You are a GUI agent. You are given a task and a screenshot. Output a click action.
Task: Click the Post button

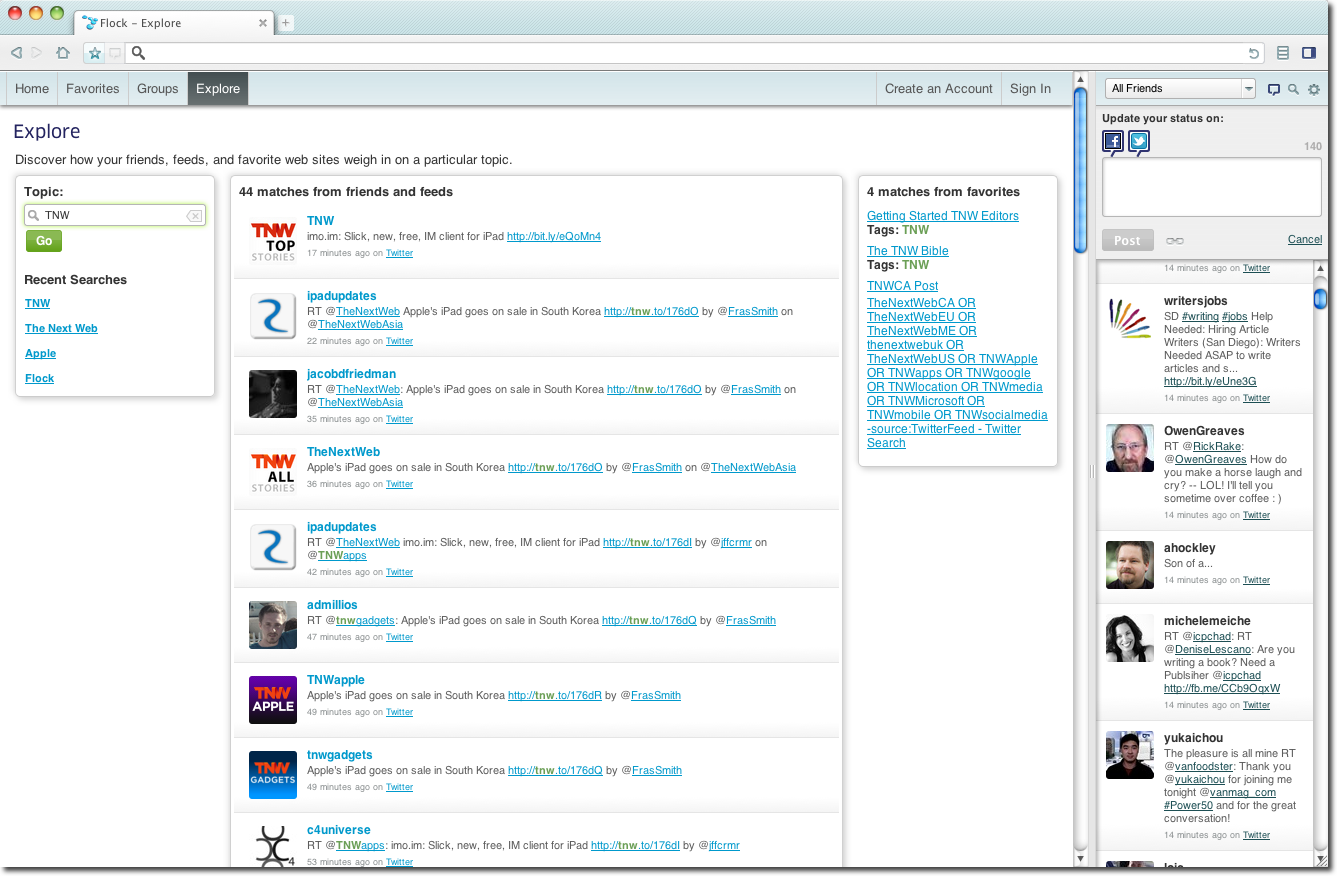click(1127, 240)
